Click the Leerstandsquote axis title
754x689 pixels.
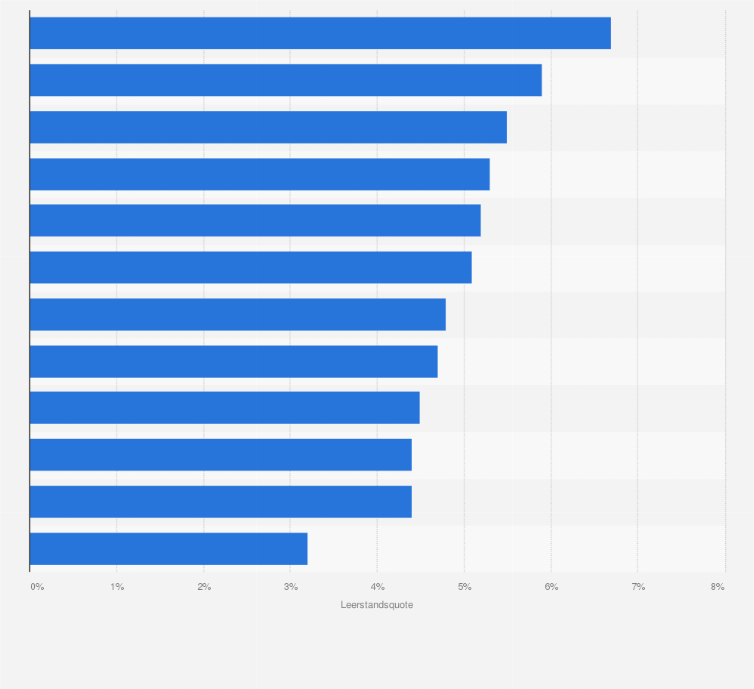coord(377,605)
